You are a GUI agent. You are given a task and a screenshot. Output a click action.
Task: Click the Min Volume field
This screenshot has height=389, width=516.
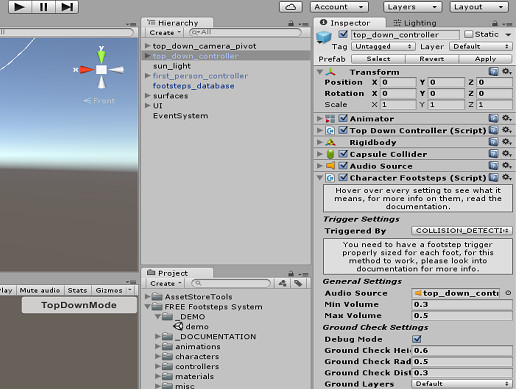462,304
